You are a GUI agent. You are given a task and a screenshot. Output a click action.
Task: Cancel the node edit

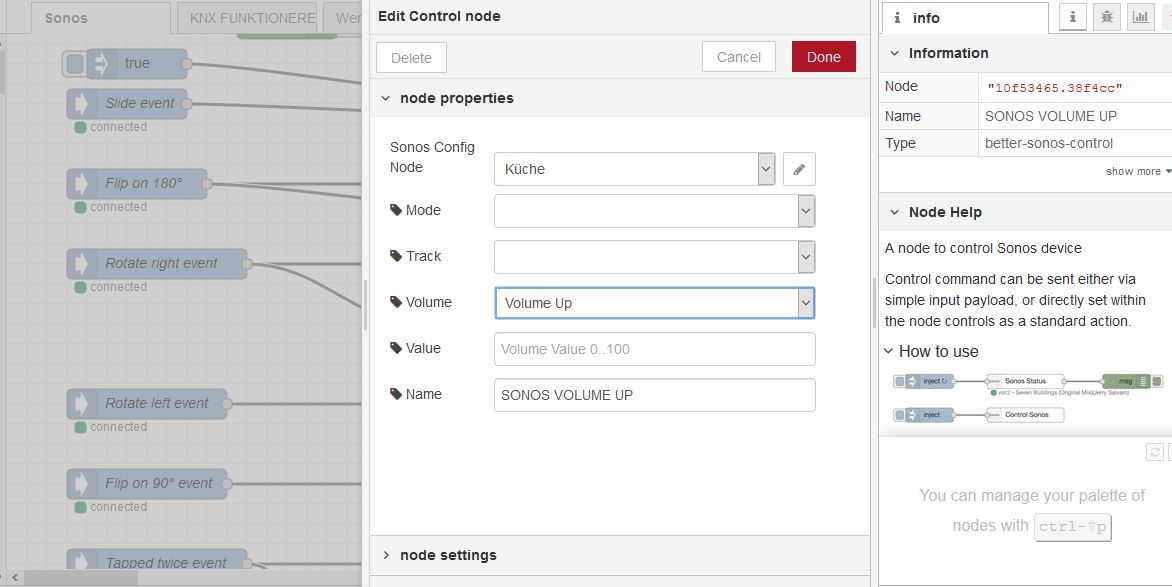coord(738,57)
